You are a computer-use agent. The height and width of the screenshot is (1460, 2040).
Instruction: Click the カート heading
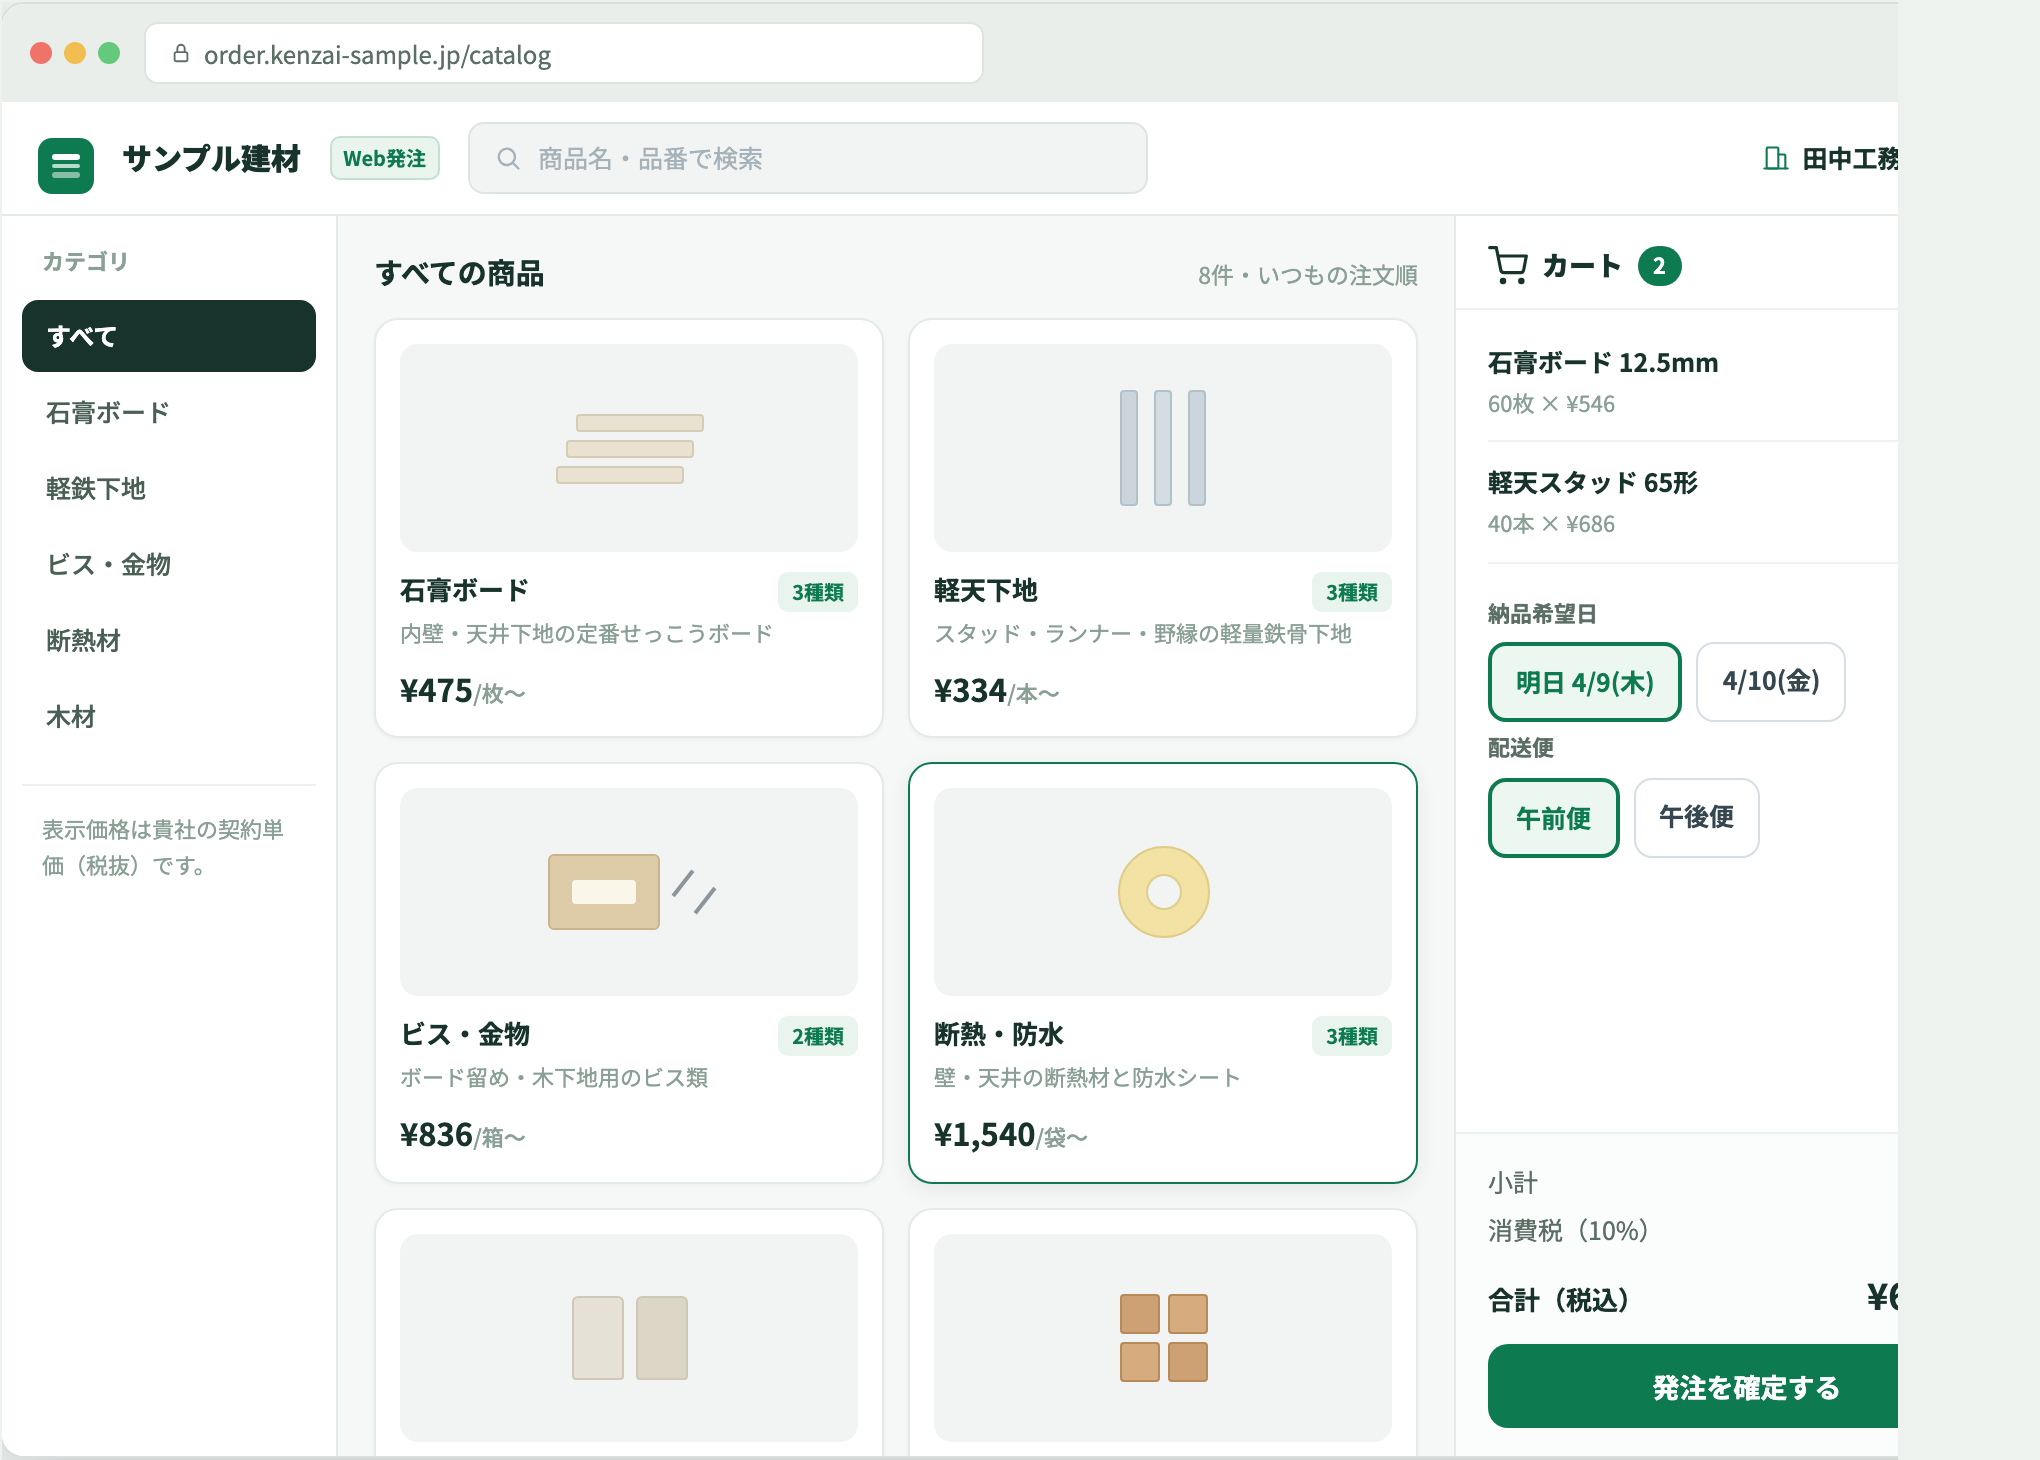(x=1581, y=266)
